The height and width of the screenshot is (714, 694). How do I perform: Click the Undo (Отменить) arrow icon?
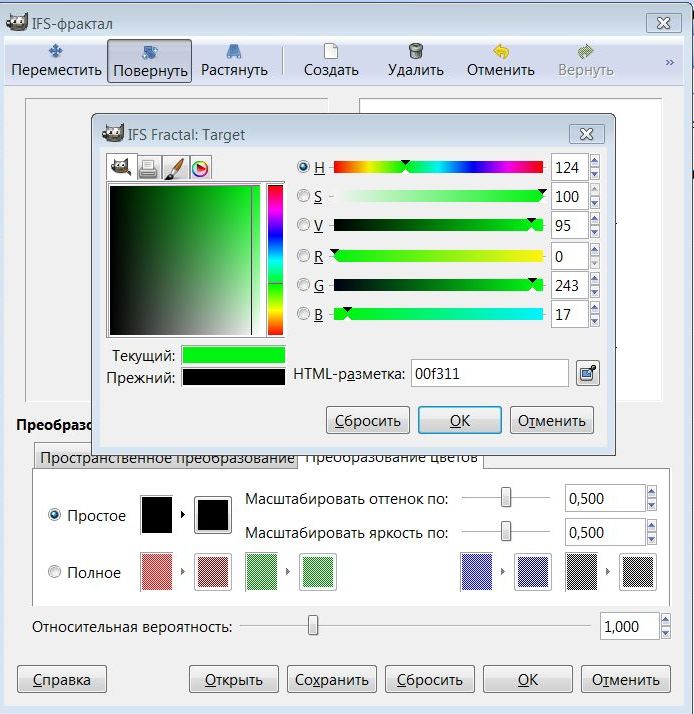coord(501,60)
